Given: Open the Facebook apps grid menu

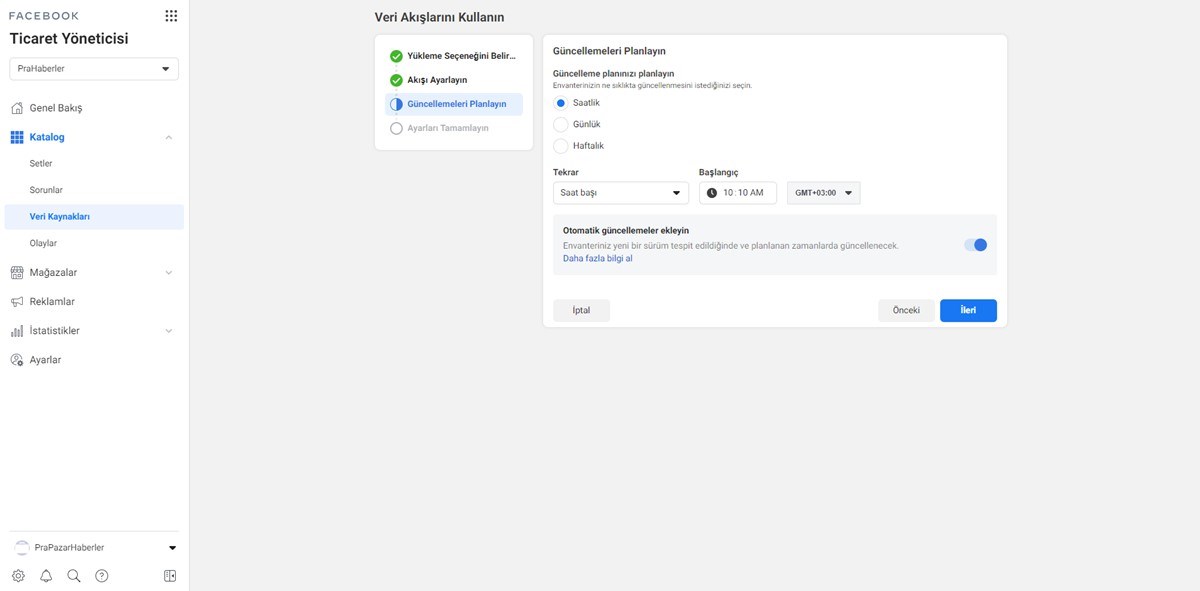Looking at the screenshot, I should (x=171, y=16).
